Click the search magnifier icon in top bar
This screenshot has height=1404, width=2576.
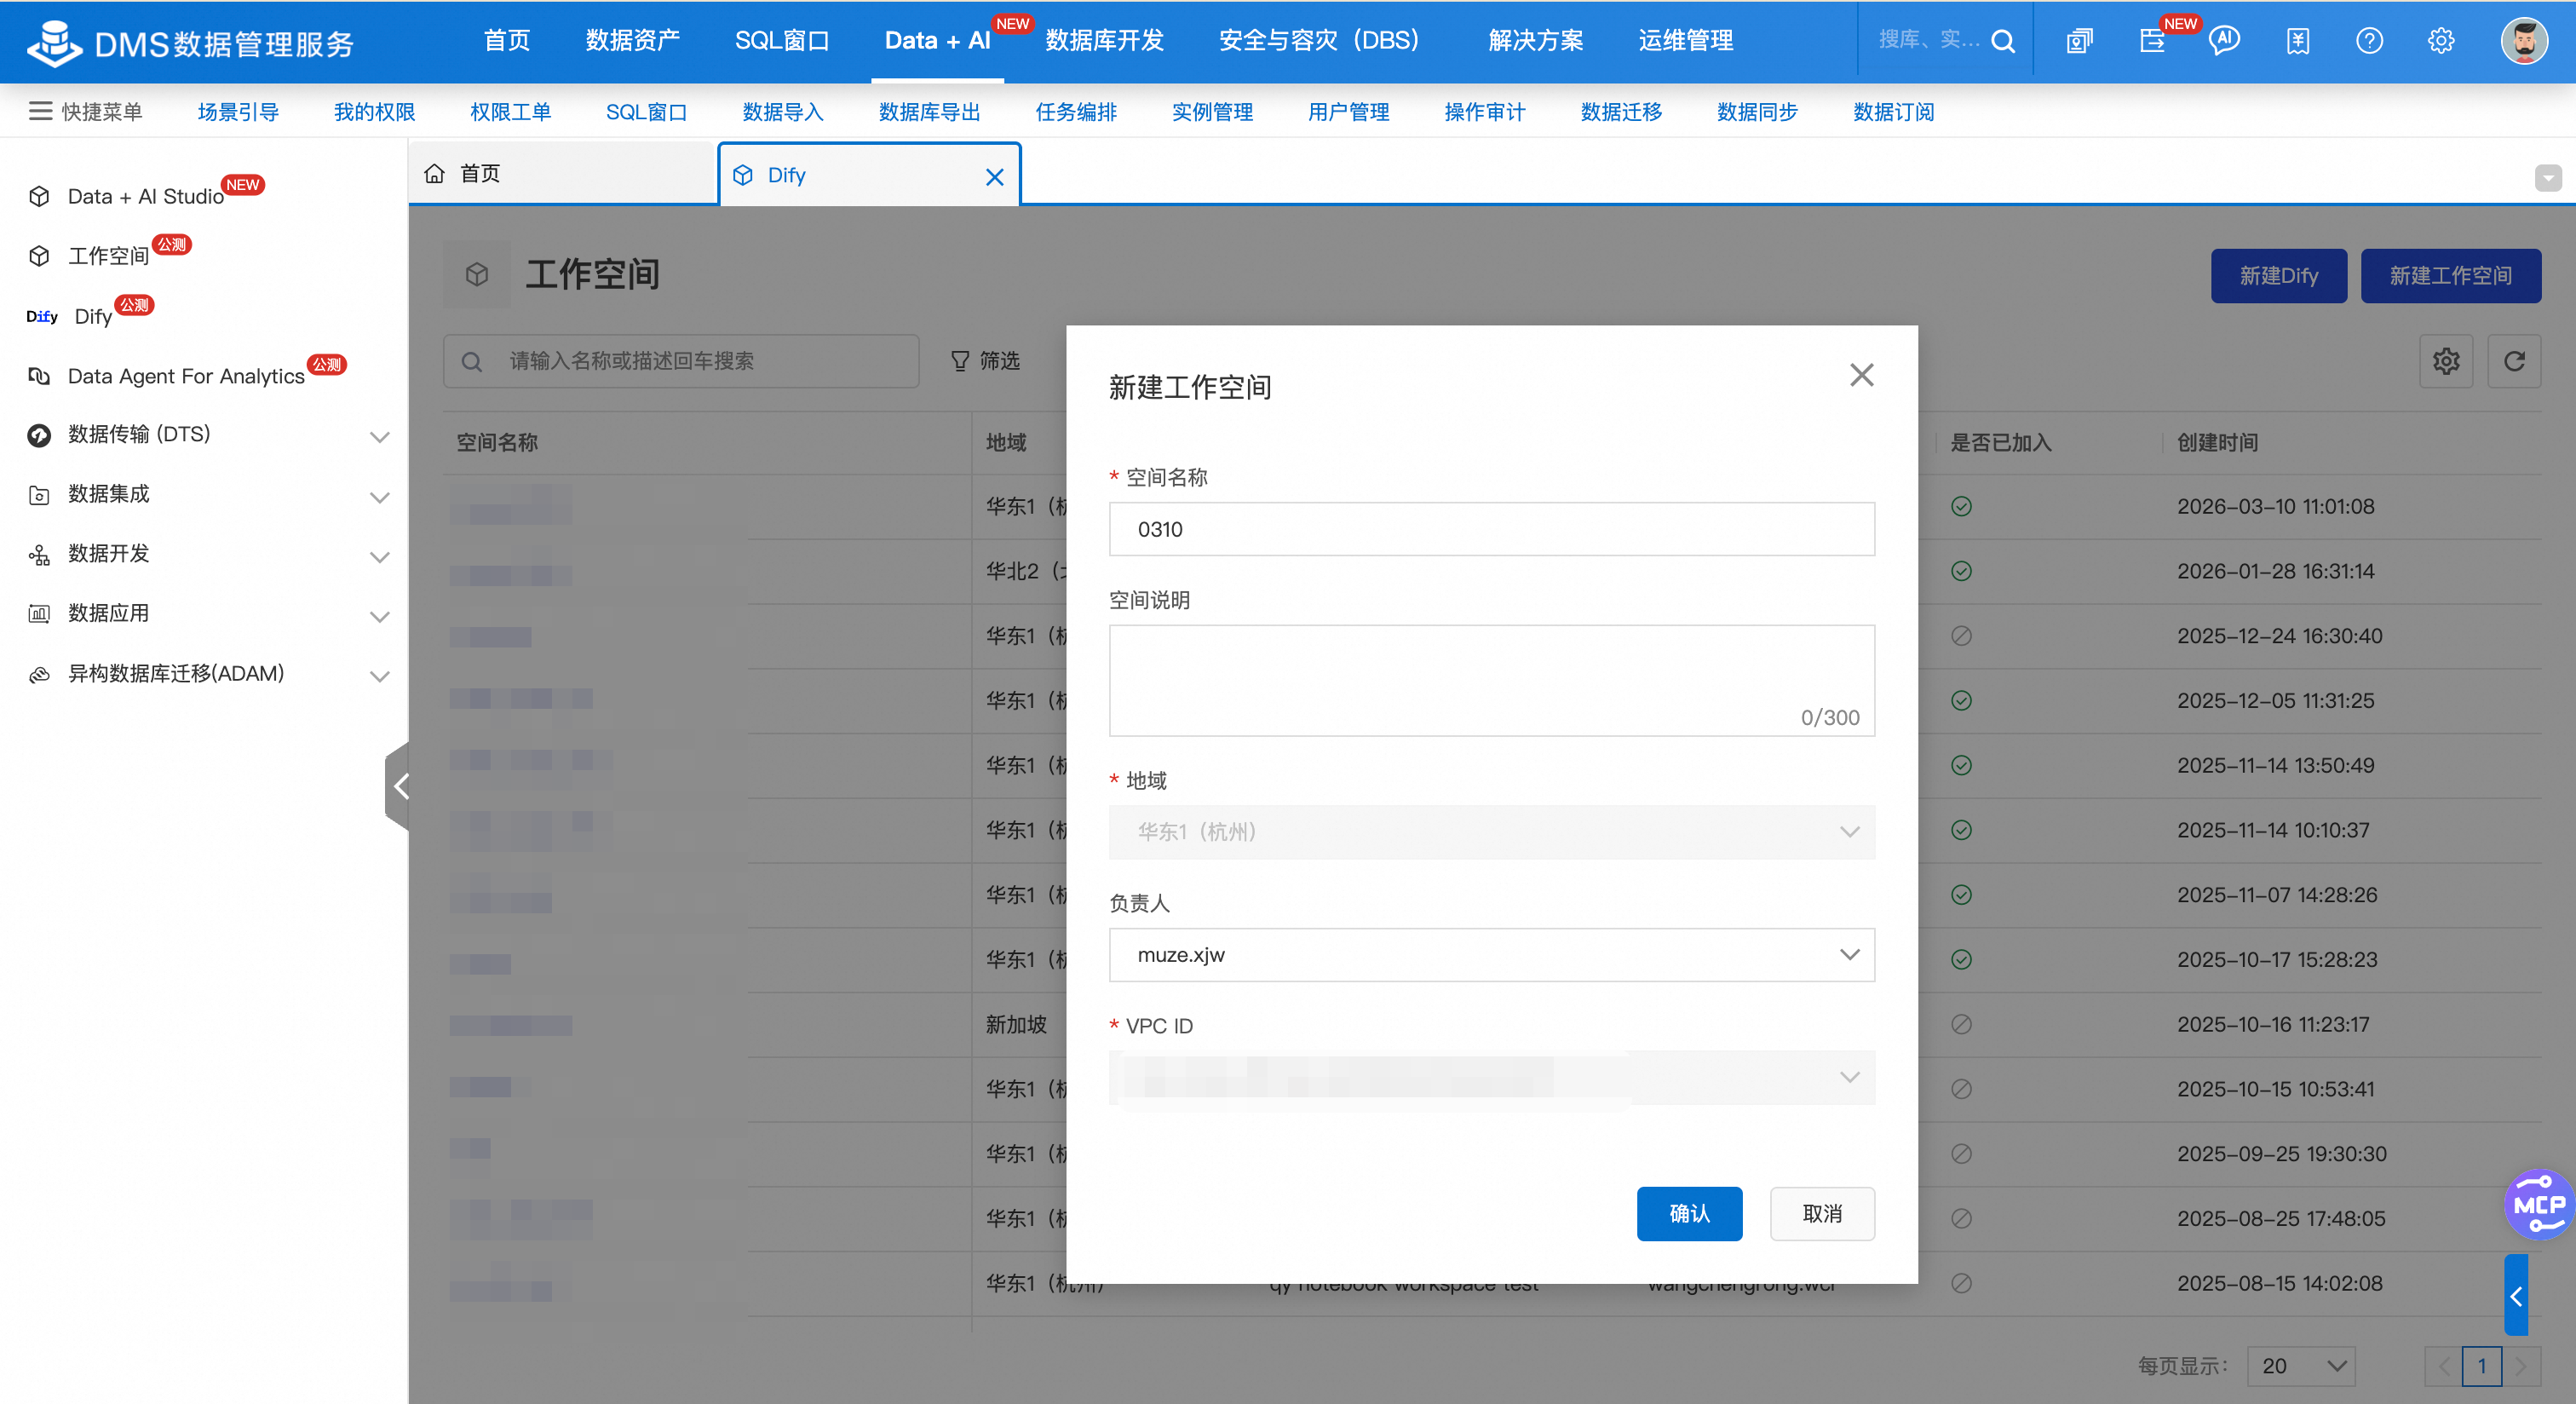tap(2003, 41)
